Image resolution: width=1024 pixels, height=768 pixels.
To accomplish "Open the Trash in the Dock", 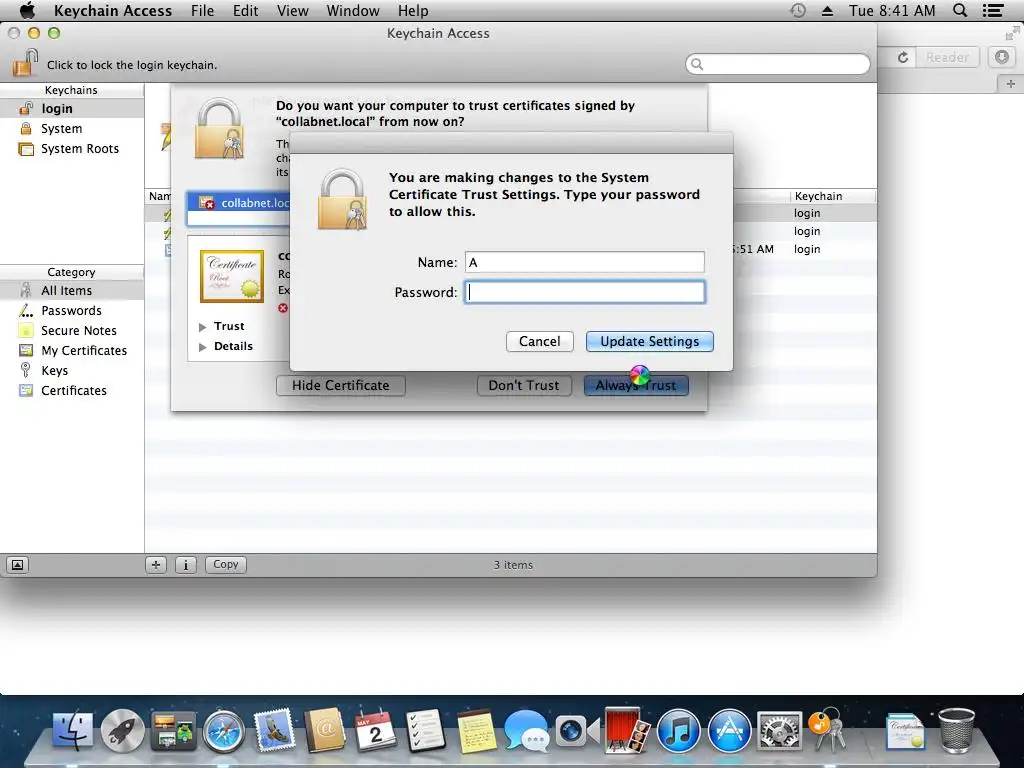I will pyautogui.click(x=956, y=731).
